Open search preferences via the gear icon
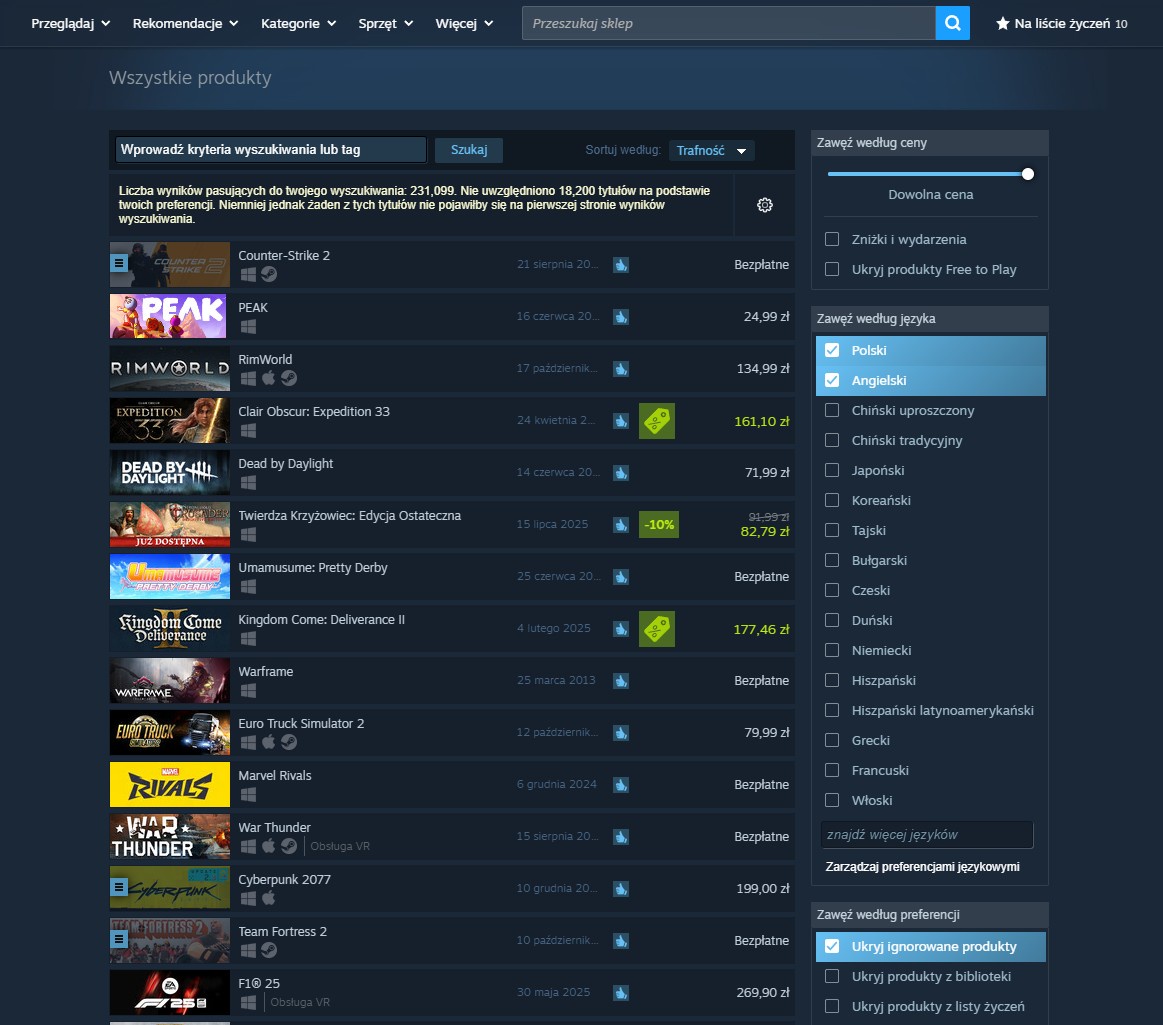 tap(764, 204)
